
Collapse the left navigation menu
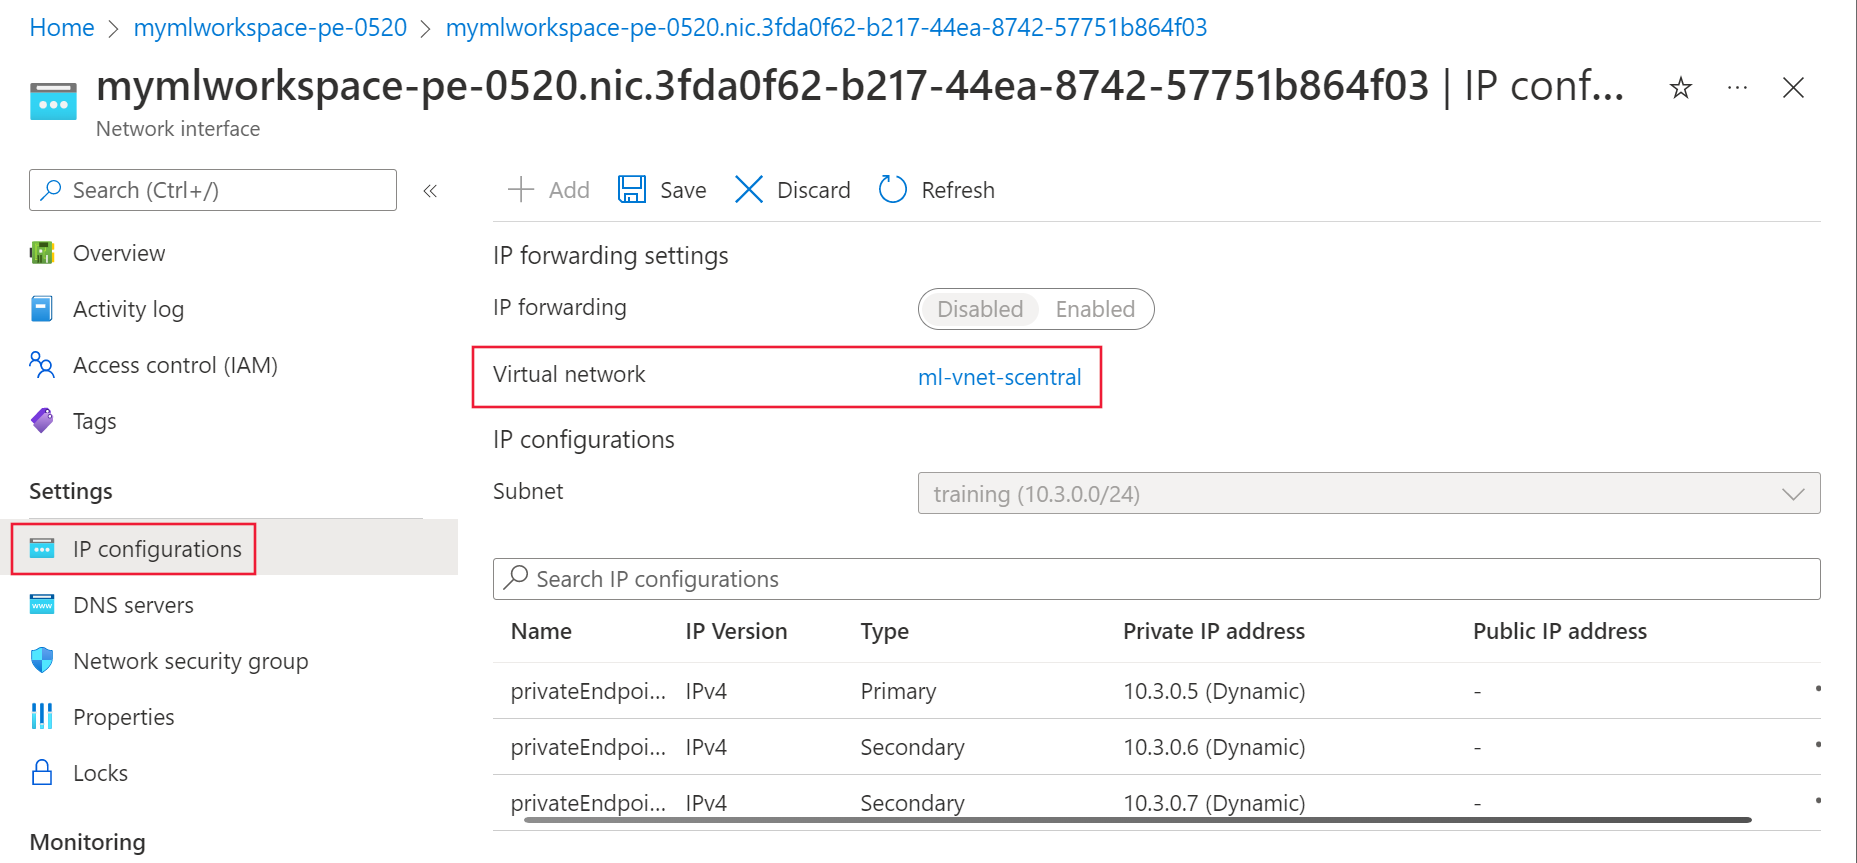pyautogui.click(x=430, y=191)
